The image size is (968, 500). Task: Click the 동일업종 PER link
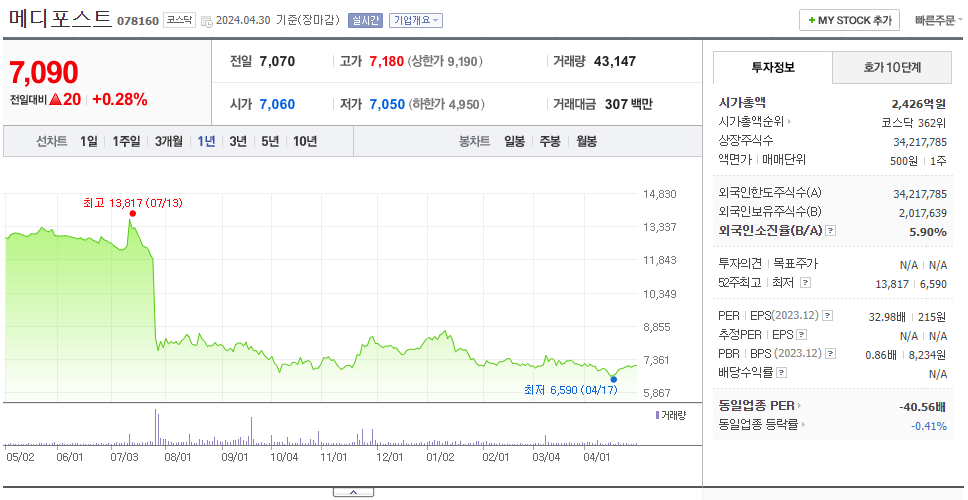(x=756, y=406)
